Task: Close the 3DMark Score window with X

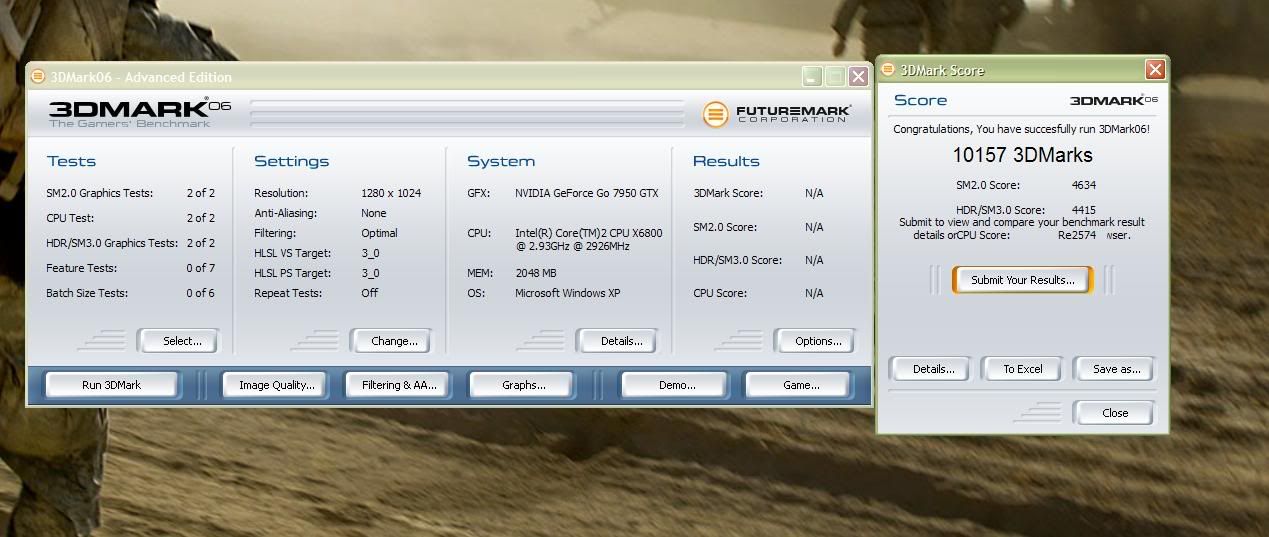Action: click(x=1155, y=70)
